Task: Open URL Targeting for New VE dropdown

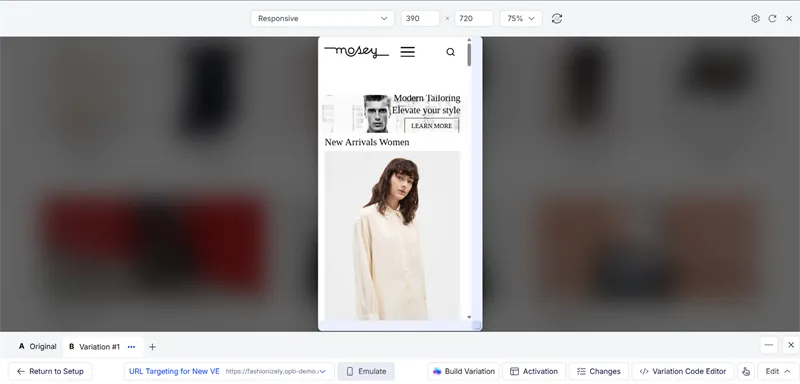Action: (x=229, y=371)
